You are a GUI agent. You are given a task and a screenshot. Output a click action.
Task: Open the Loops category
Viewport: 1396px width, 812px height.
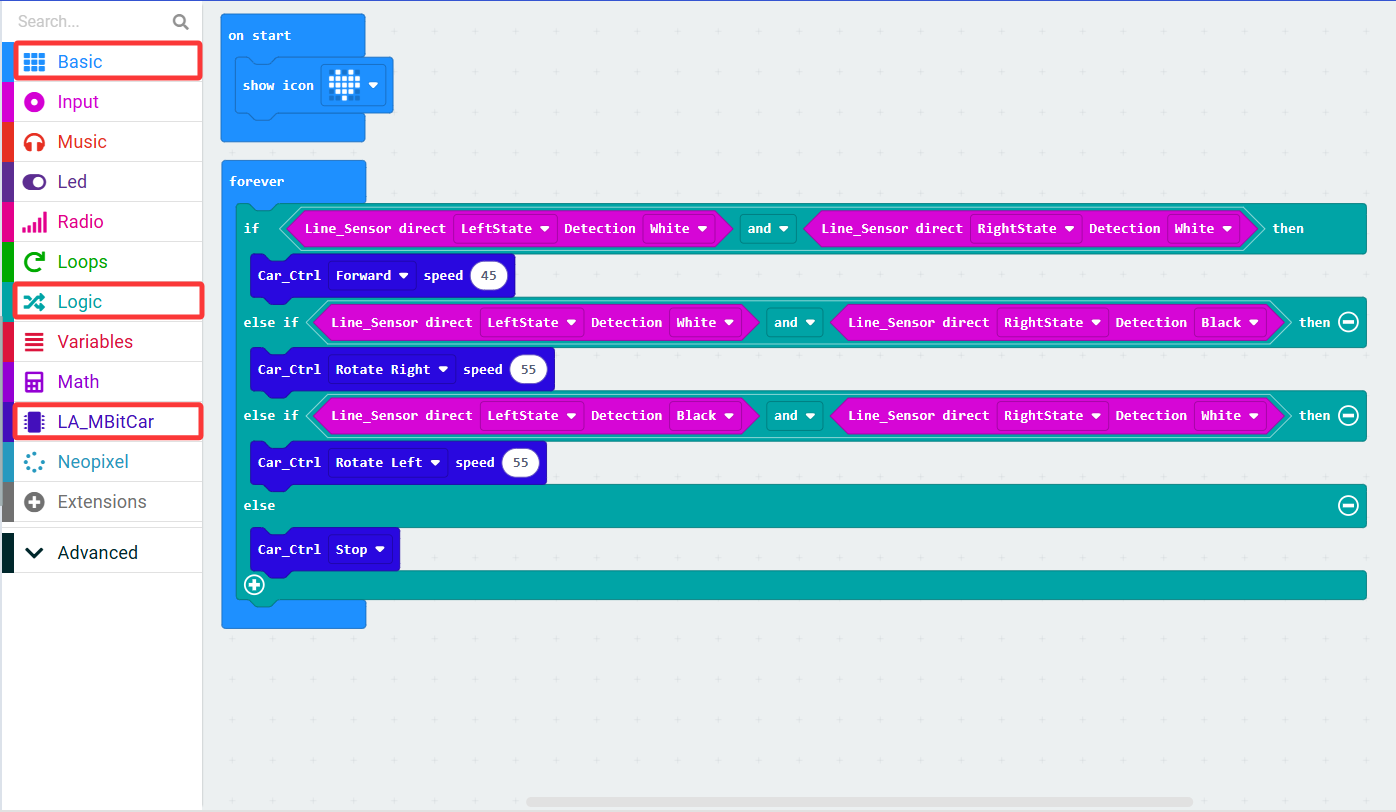click(x=108, y=262)
